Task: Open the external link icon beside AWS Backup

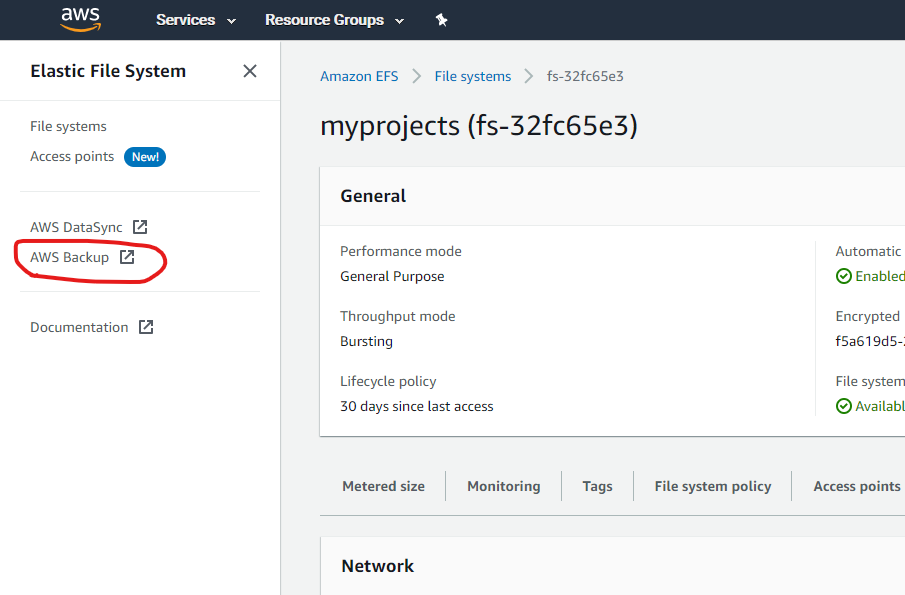Action: point(127,257)
